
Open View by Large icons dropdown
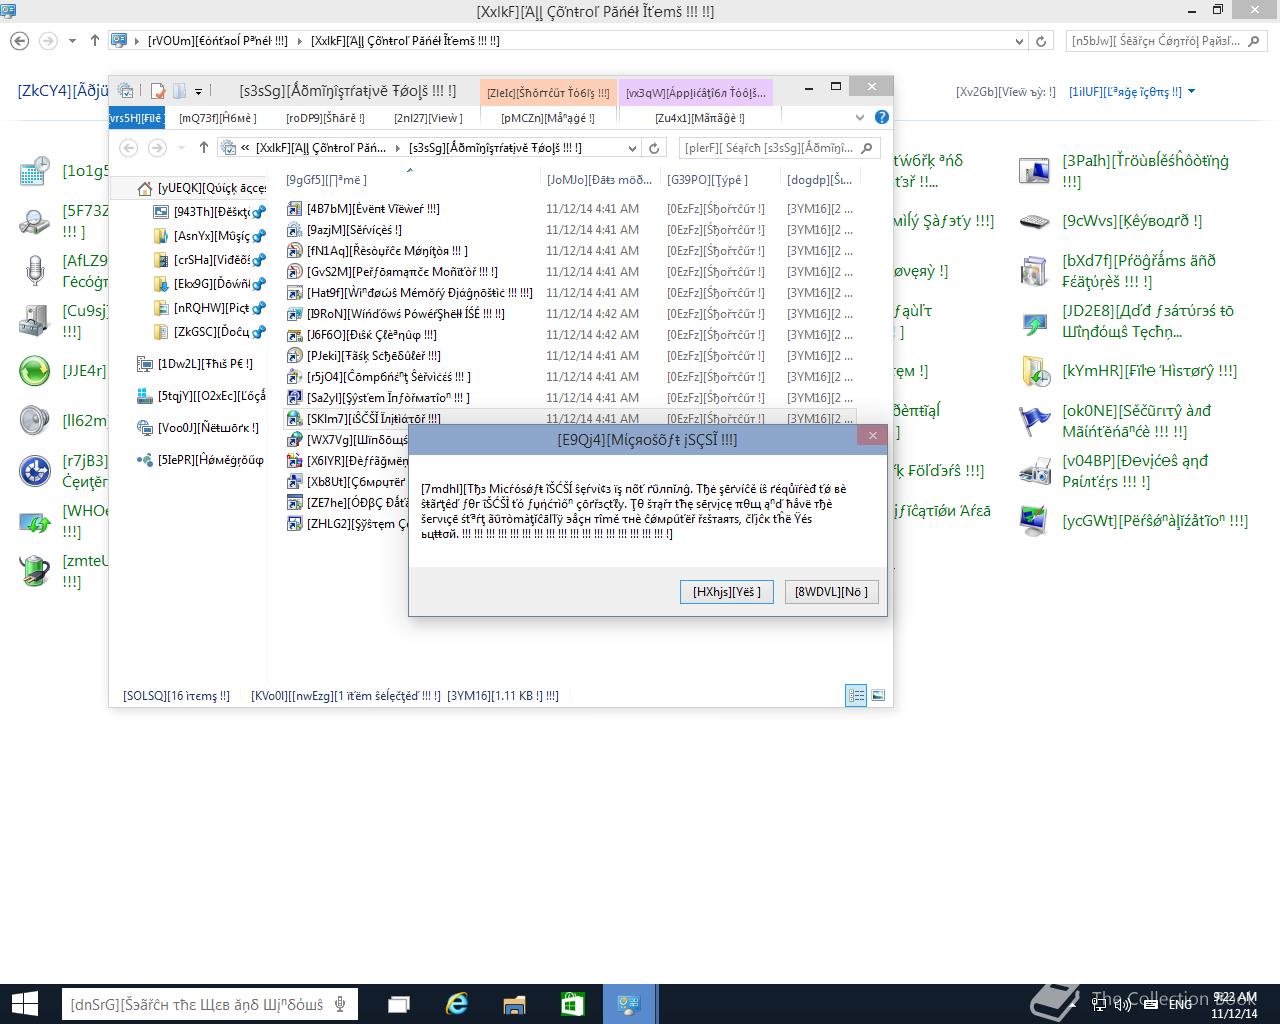1131,92
